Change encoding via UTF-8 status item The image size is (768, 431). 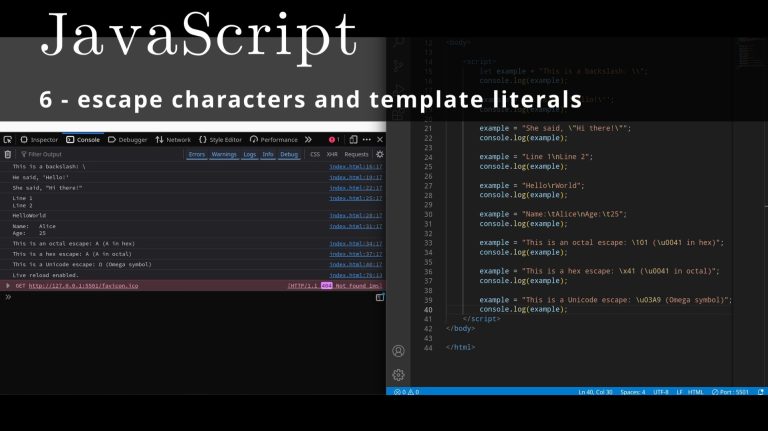point(661,392)
